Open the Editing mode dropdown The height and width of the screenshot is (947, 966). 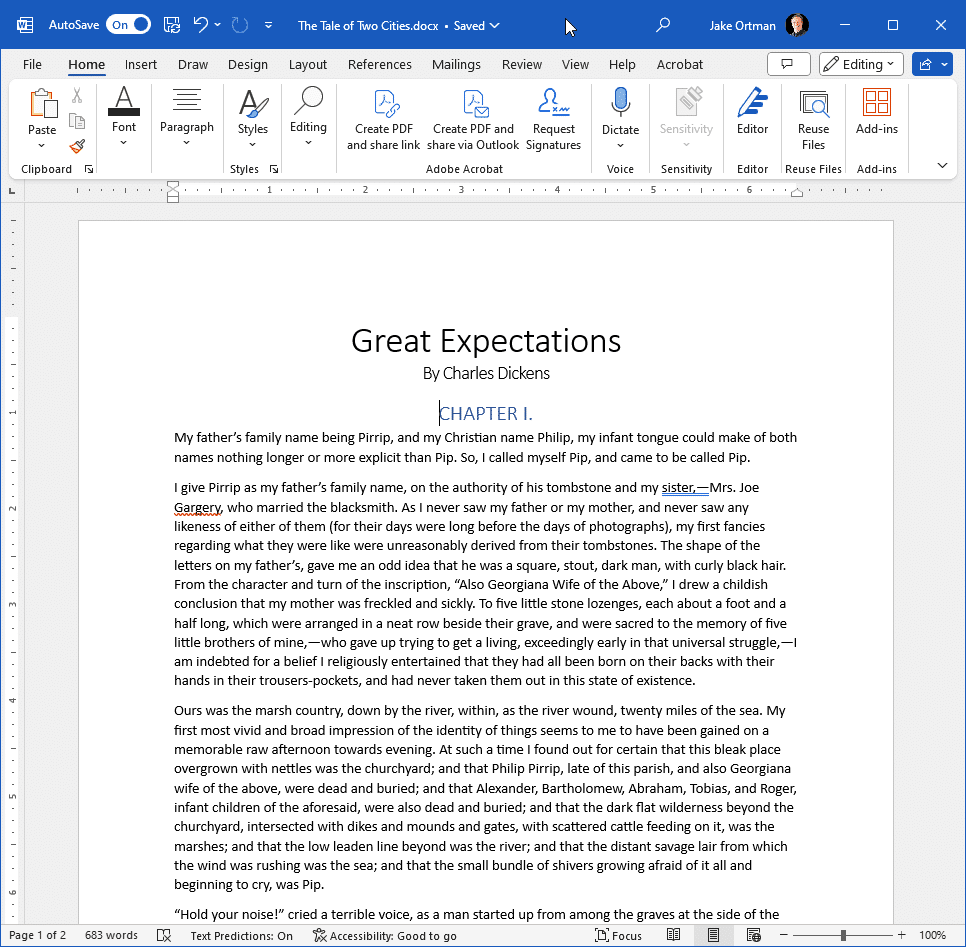point(861,64)
